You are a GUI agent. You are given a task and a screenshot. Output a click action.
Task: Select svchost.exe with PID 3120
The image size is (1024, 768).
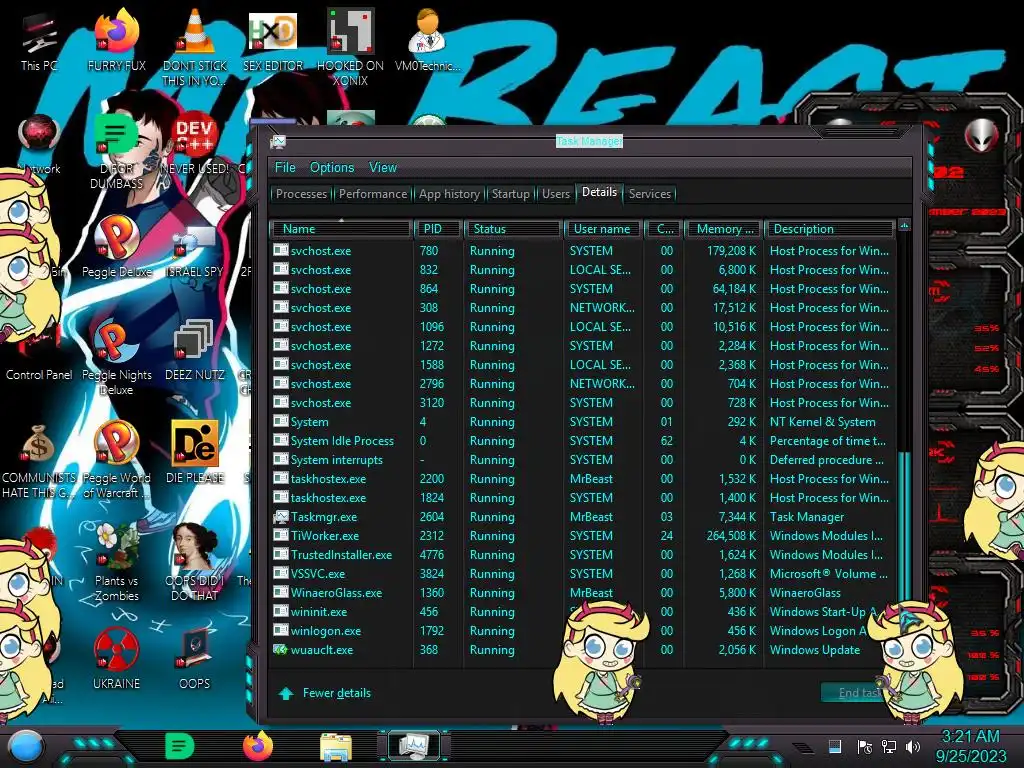tap(581, 403)
